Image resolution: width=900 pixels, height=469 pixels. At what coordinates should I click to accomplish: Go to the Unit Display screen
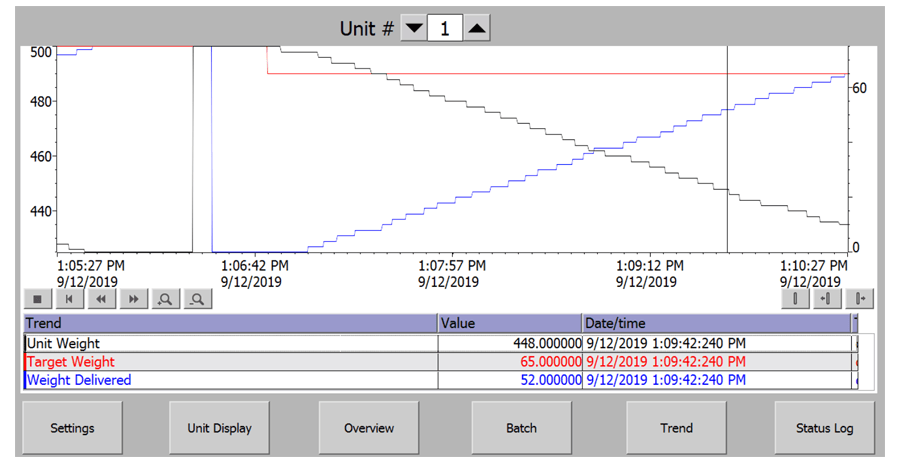click(x=219, y=428)
